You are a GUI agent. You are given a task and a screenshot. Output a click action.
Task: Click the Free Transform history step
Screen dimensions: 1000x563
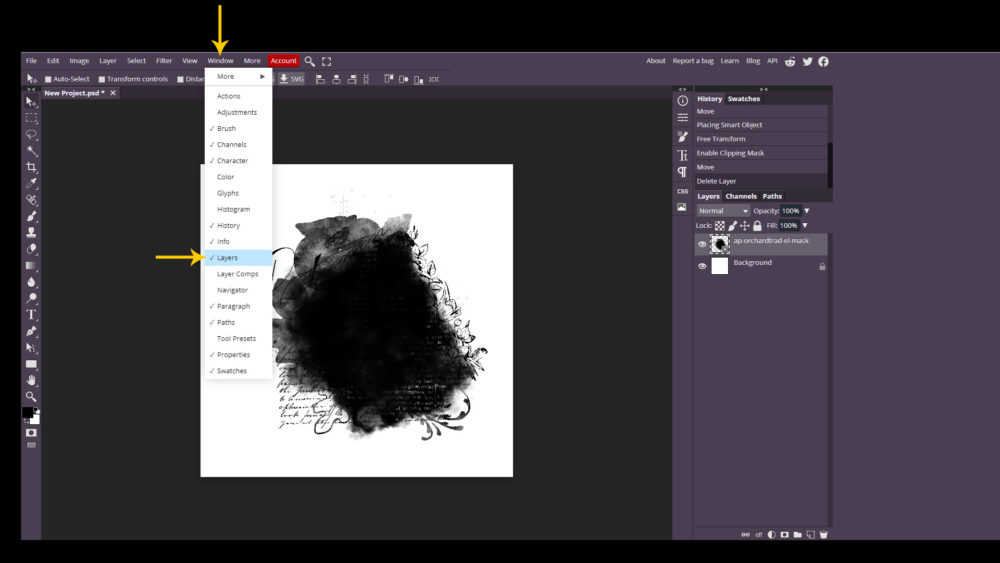click(720, 139)
